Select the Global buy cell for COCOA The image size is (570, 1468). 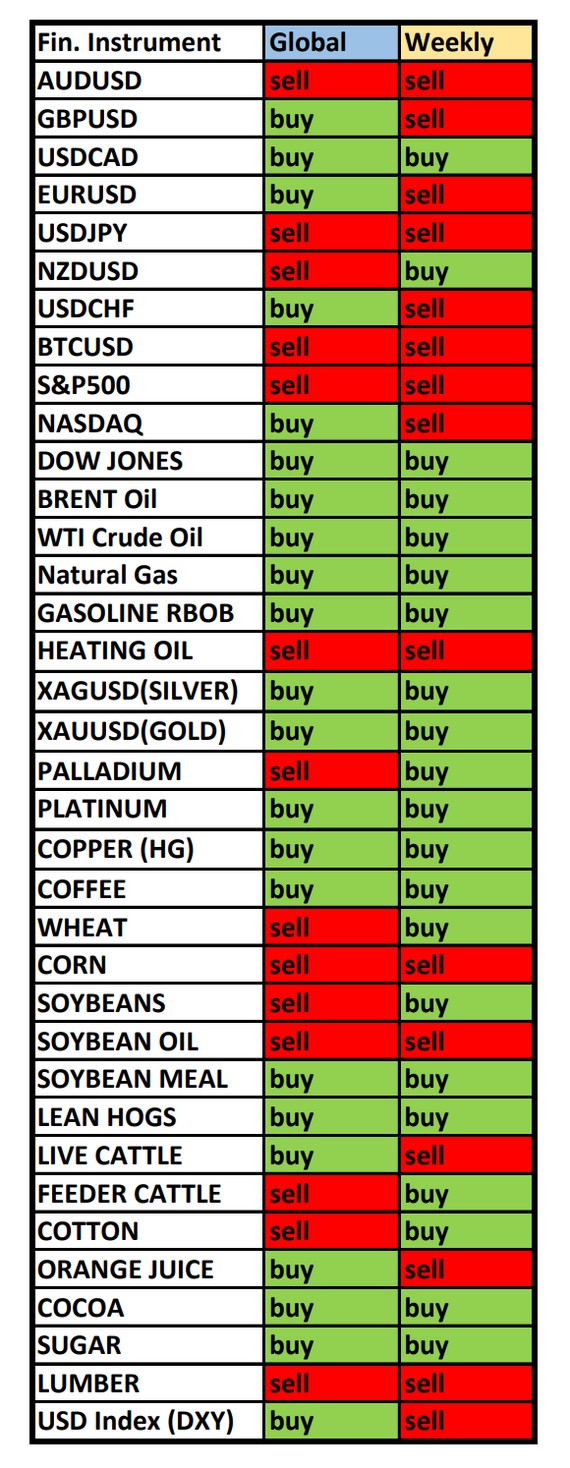pyautogui.click(x=332, y=1307)
